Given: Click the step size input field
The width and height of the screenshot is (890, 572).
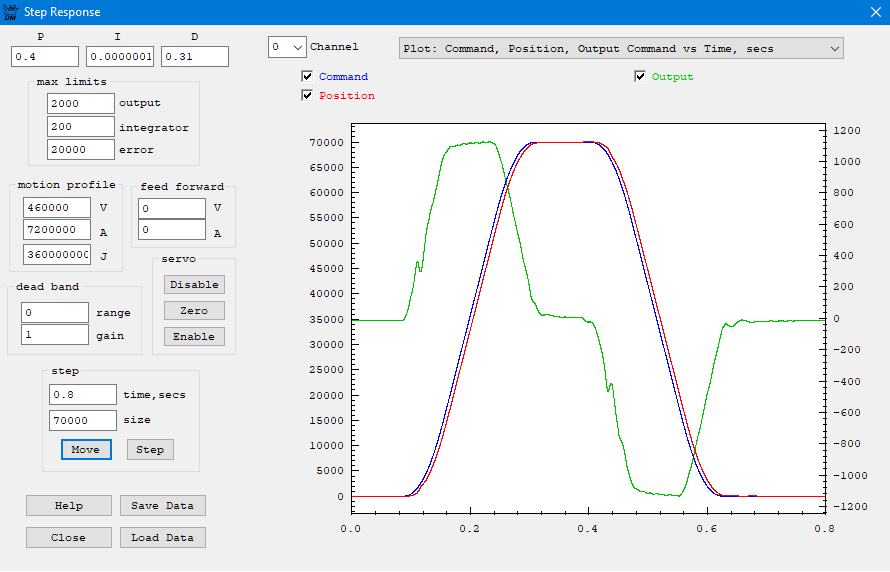Looking at the screenshot, I should click(83, 421).
